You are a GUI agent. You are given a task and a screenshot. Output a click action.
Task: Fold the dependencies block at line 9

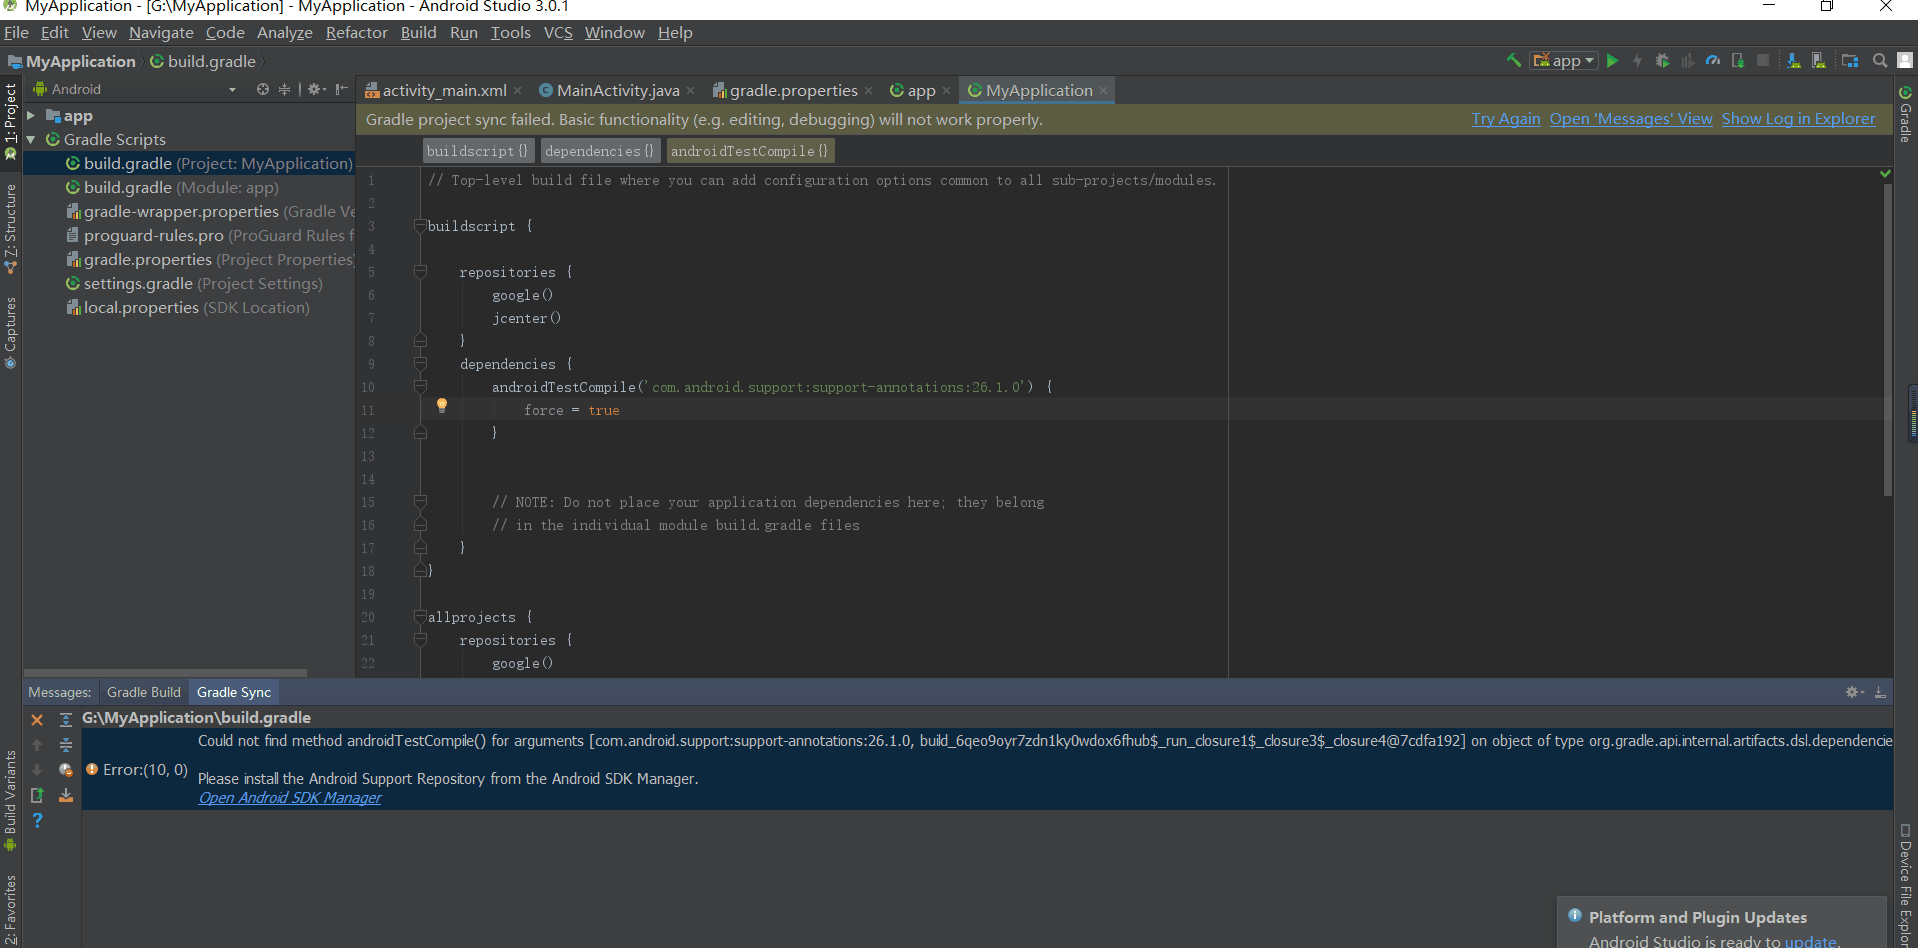click(420, 364)
